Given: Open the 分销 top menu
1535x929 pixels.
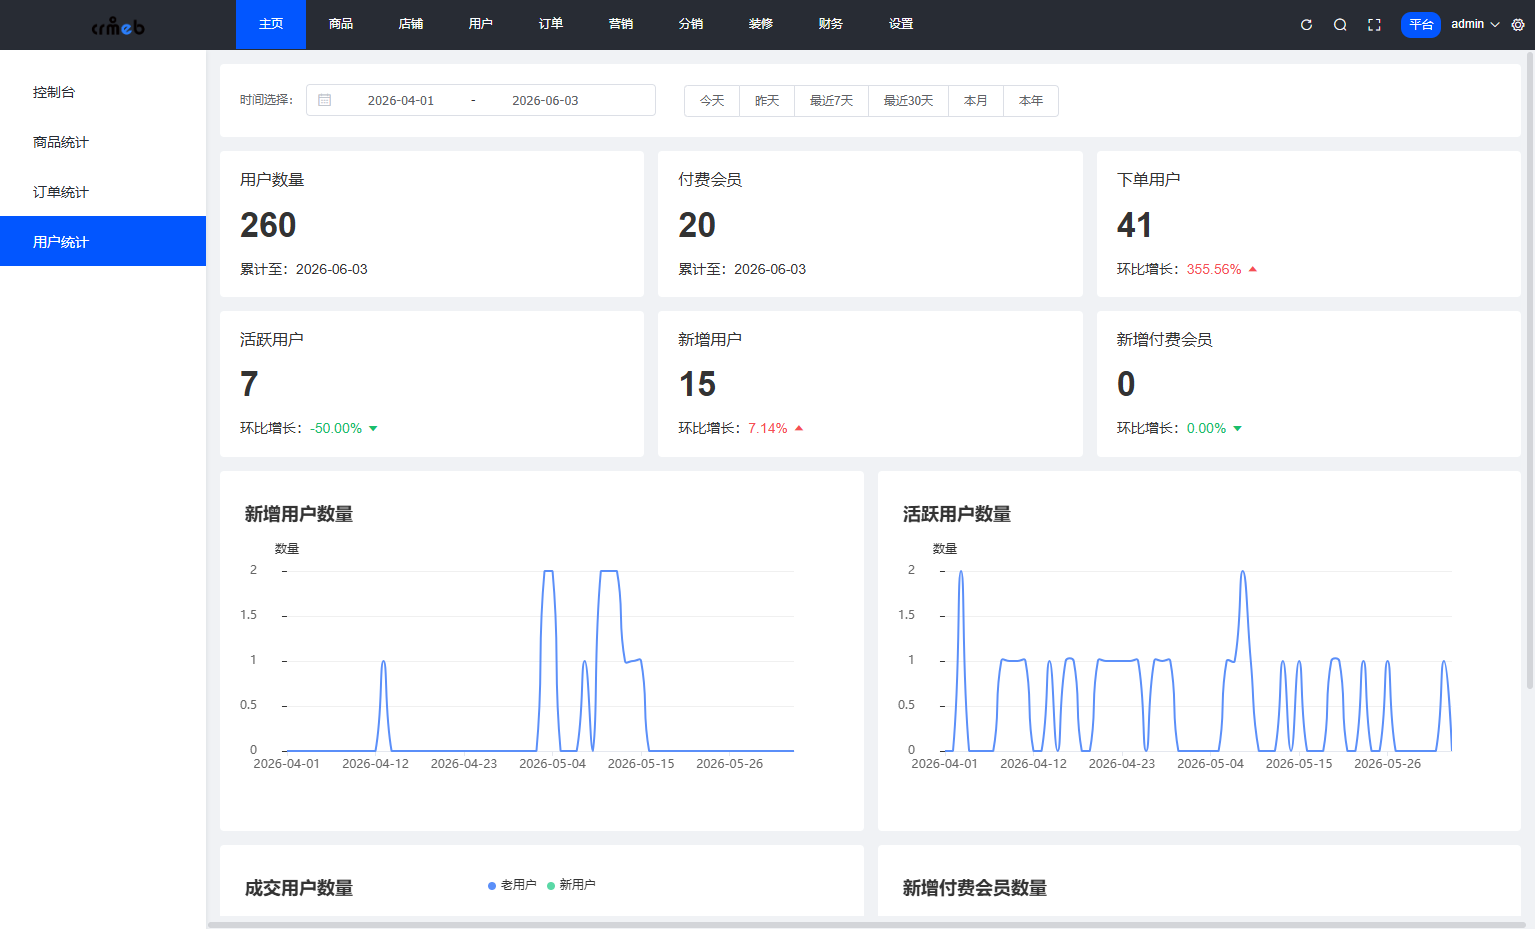Looking at the screenshot, I should (x=691, y=24).
